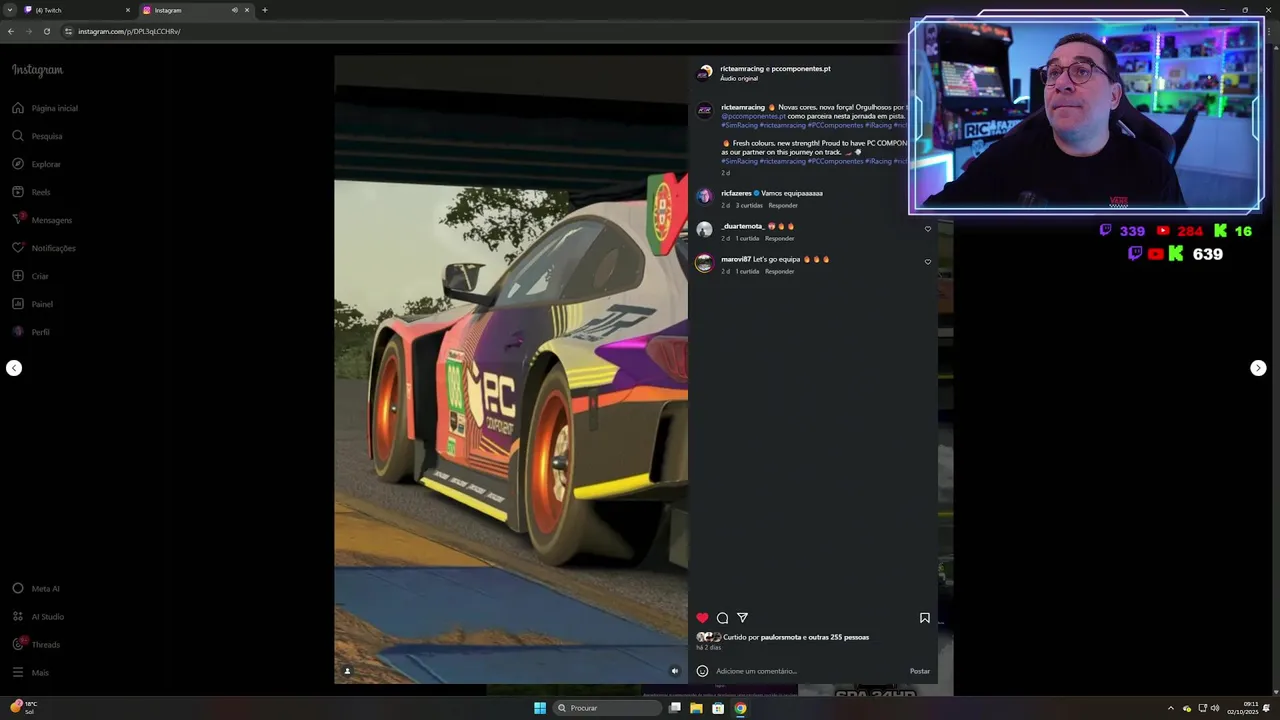Open Pesquisa search in Instagram sidebar
This screenshot has height=720, width=1280.
coord(38,136)
